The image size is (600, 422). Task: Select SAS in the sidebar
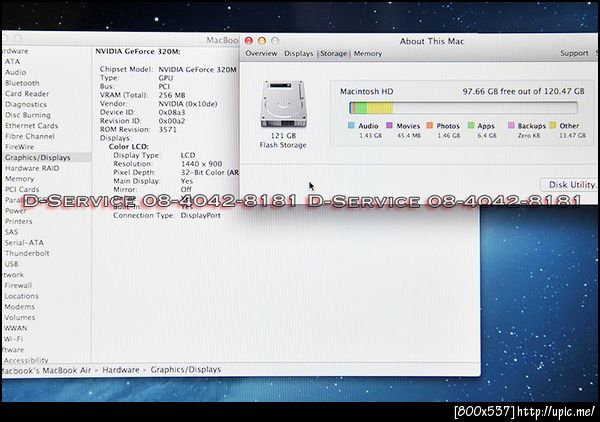tap(11, 232)
